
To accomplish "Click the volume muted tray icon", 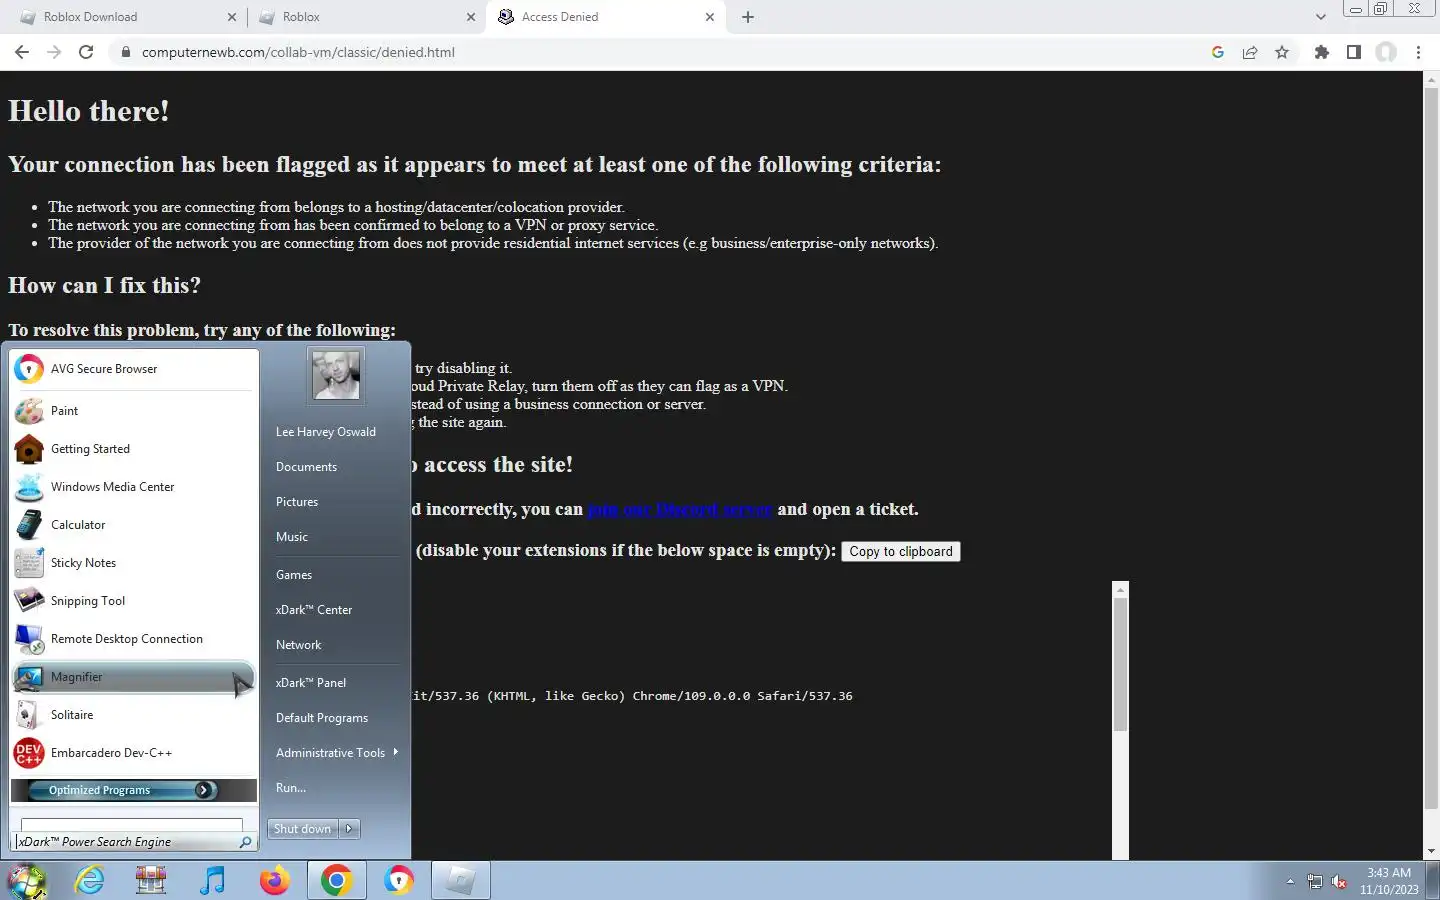I will pos(1339,881).
